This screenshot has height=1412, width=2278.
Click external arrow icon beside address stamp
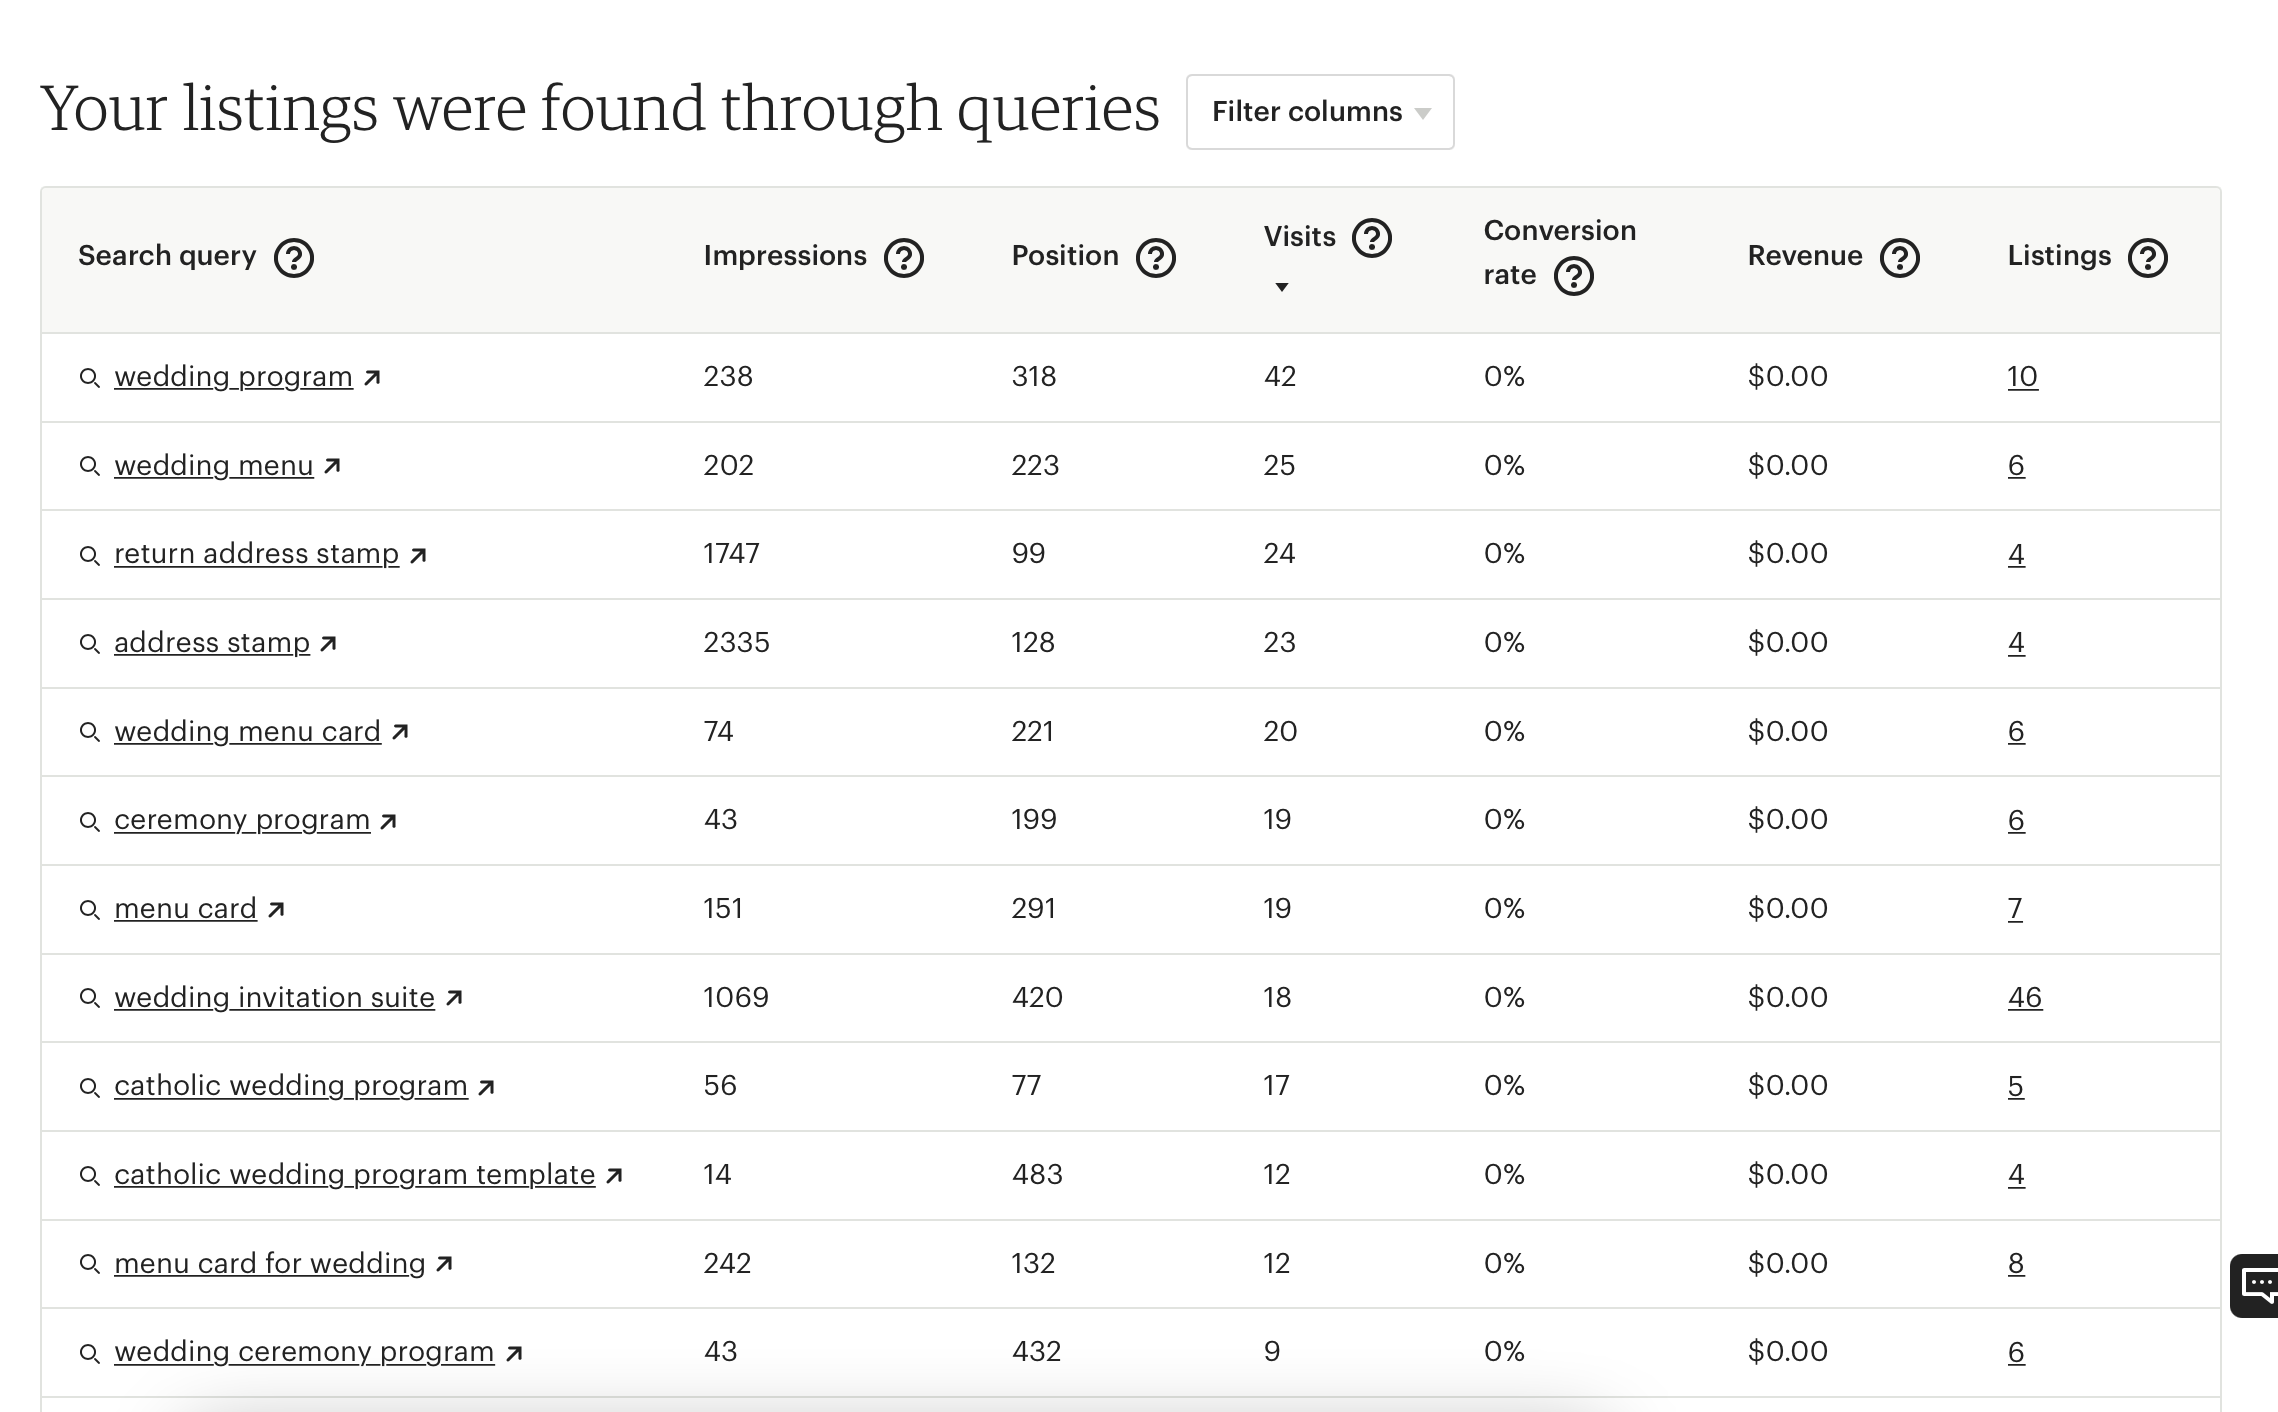click(x=328, y=644)
